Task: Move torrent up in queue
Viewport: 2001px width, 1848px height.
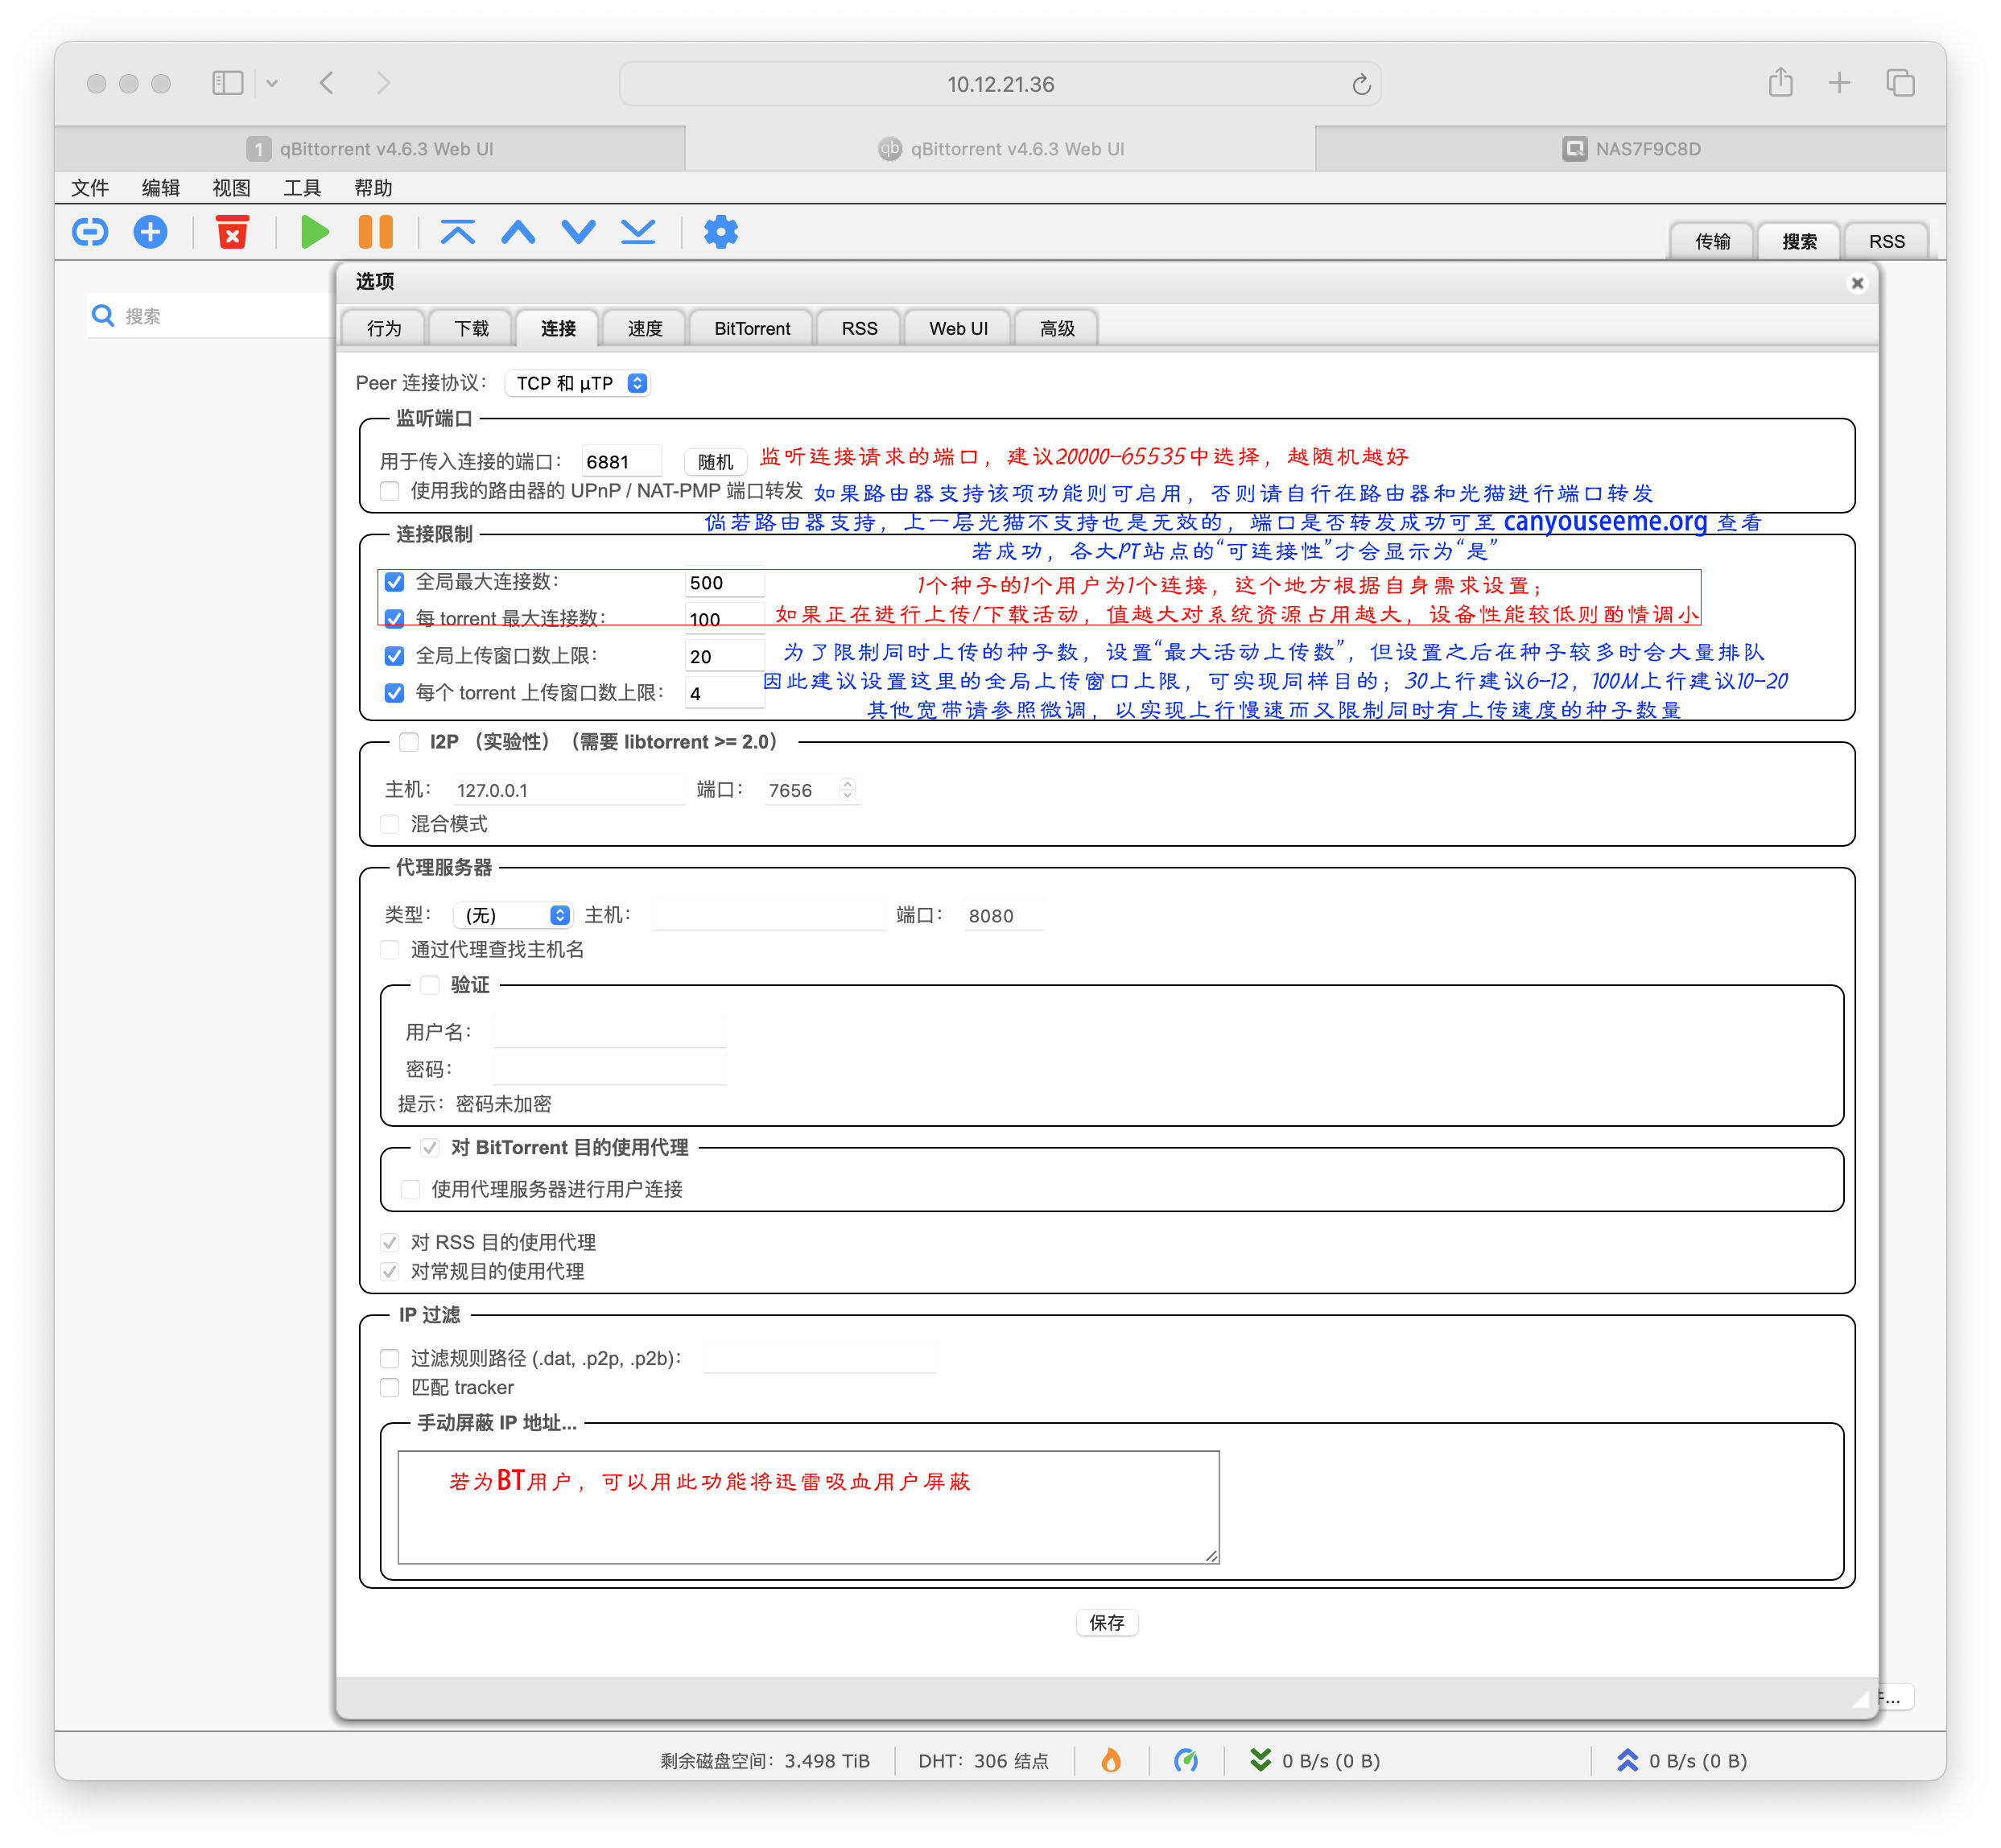Action: click(518, 232)
